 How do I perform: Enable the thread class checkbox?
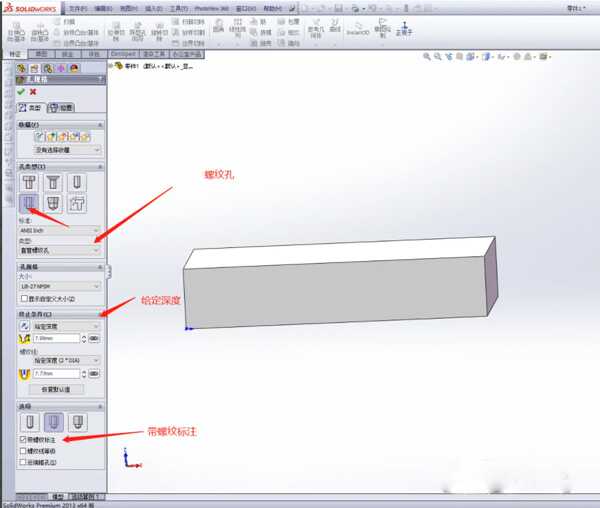(x=23, y=451)
